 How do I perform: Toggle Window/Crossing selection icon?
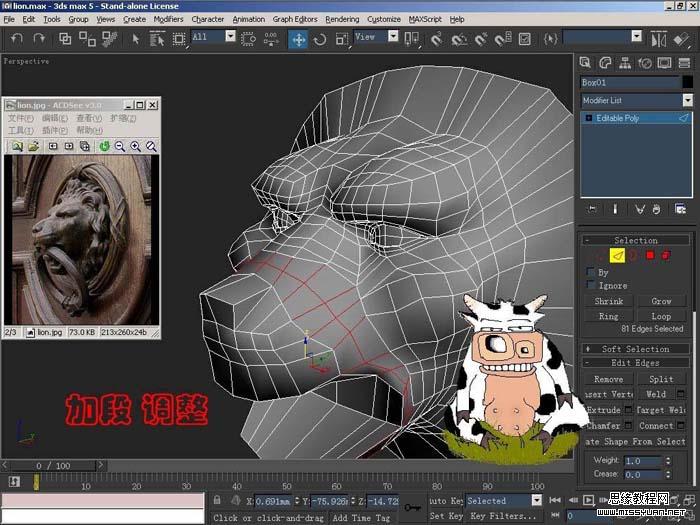point(248,39)
